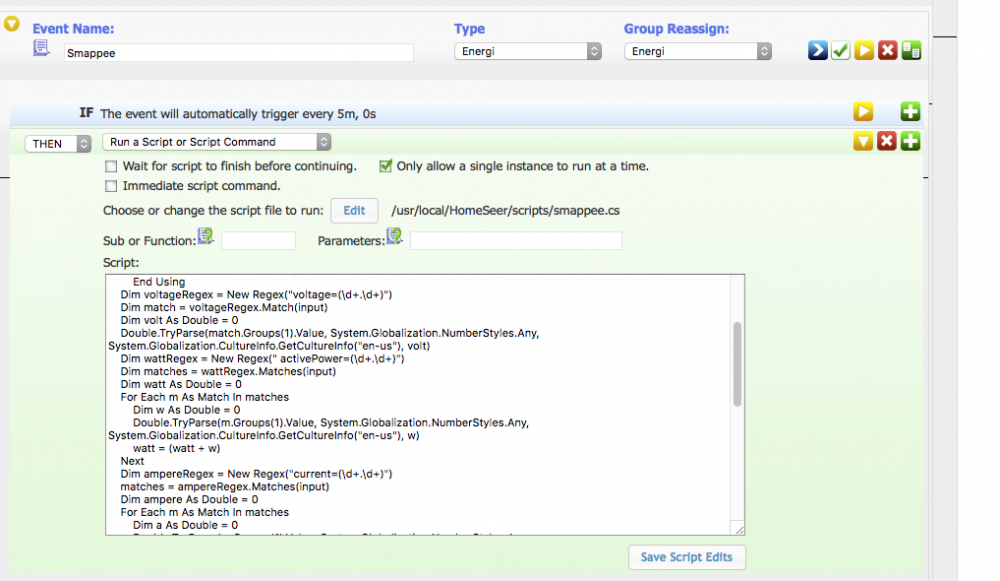Image resolution: width=1000 pixels, height=581 pixels.
Task: Add new action with green plus on THEN row
Action: 910,142
